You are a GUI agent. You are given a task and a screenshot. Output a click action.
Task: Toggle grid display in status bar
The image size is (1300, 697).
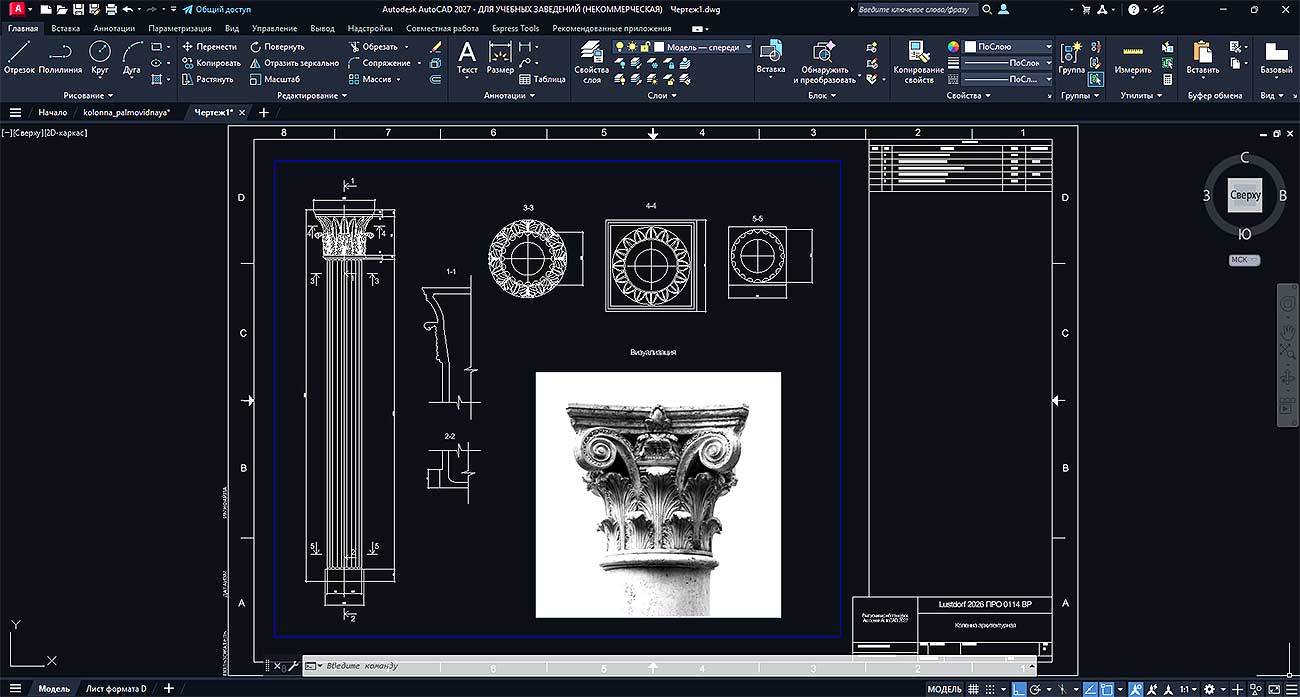973,689
